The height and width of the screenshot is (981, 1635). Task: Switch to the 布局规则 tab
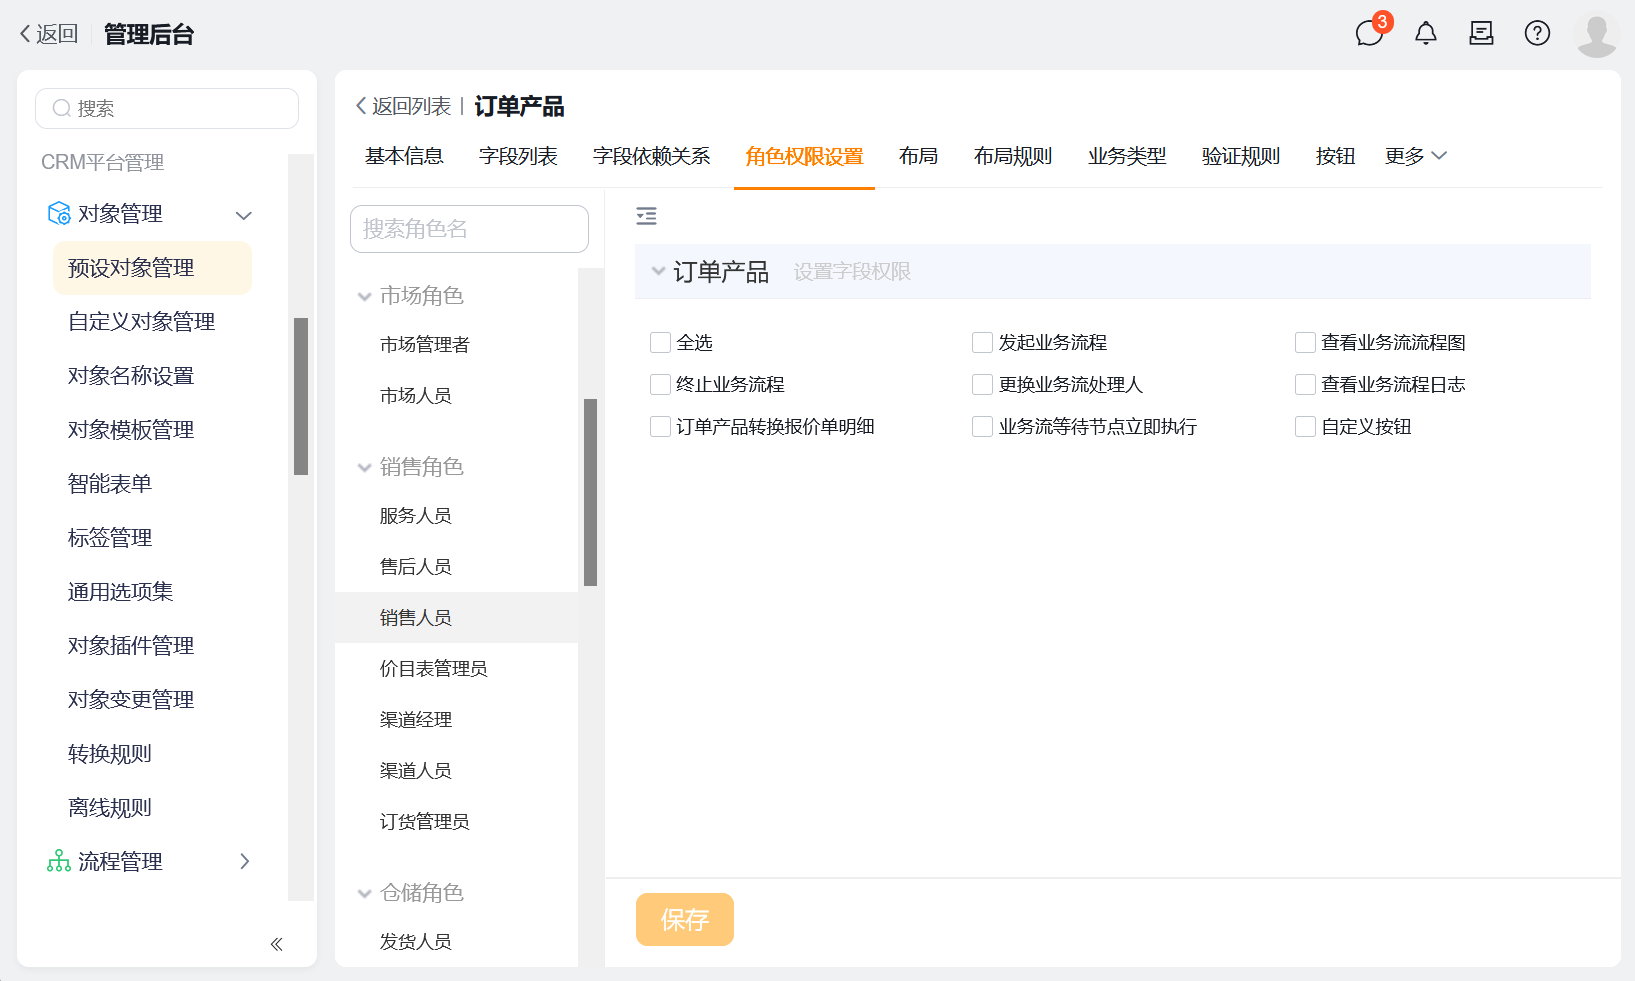(1013, 156)
